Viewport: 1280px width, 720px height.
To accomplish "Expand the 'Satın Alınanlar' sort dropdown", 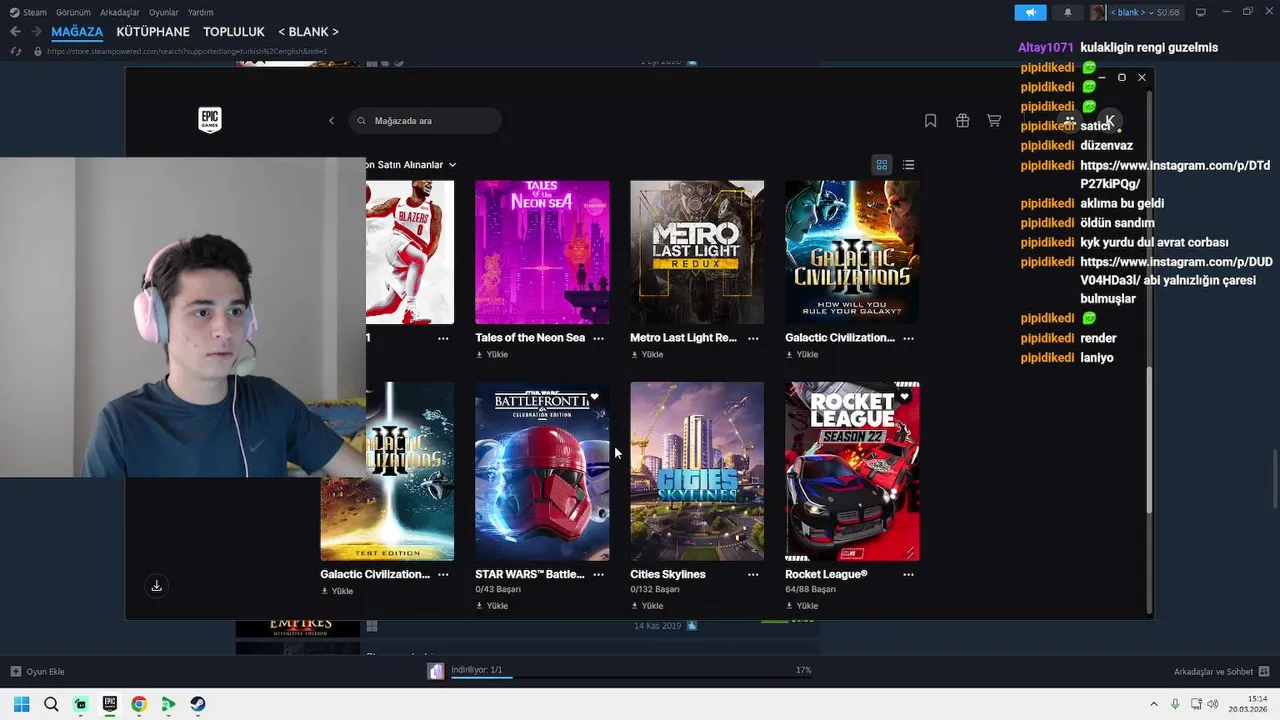I will [411, 165].
